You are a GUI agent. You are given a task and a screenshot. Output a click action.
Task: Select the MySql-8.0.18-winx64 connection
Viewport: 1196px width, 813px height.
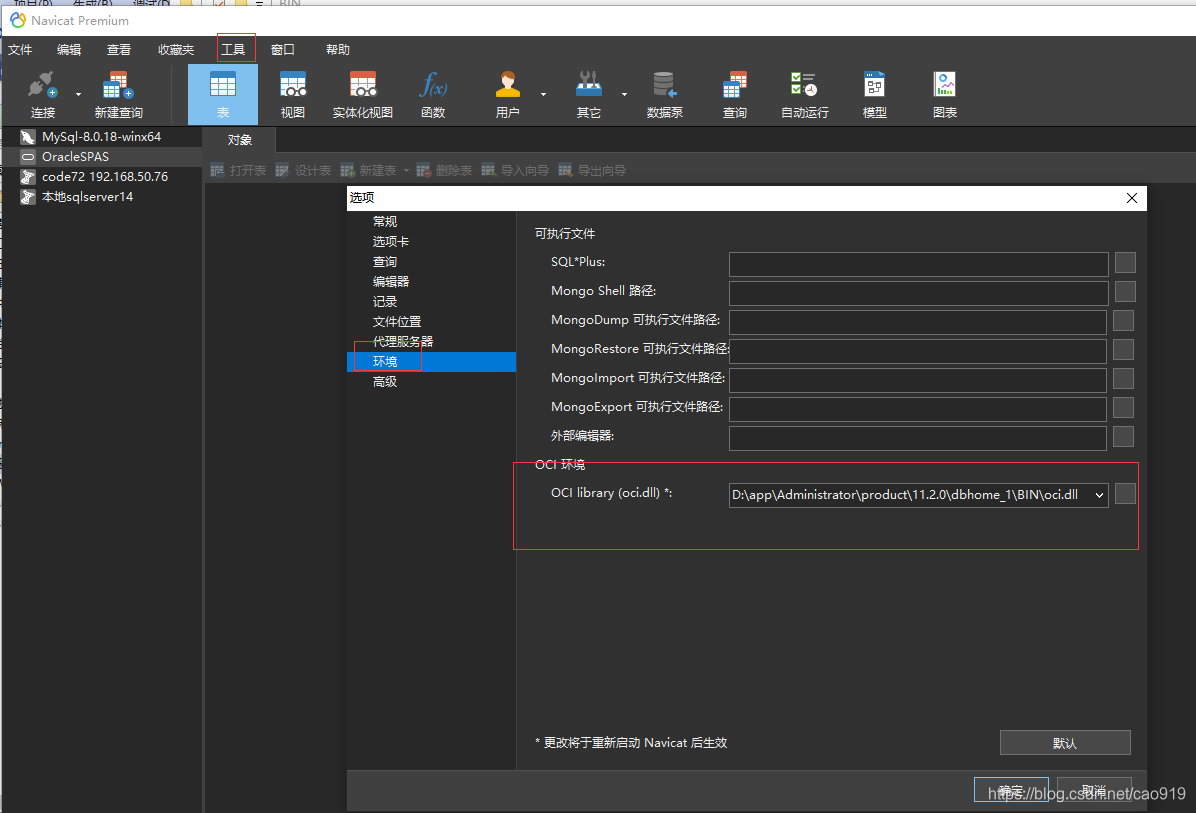click(x=101, y=137)
